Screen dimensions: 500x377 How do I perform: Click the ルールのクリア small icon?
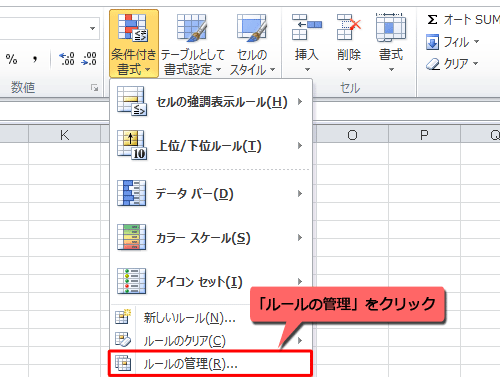coord(123,339)
